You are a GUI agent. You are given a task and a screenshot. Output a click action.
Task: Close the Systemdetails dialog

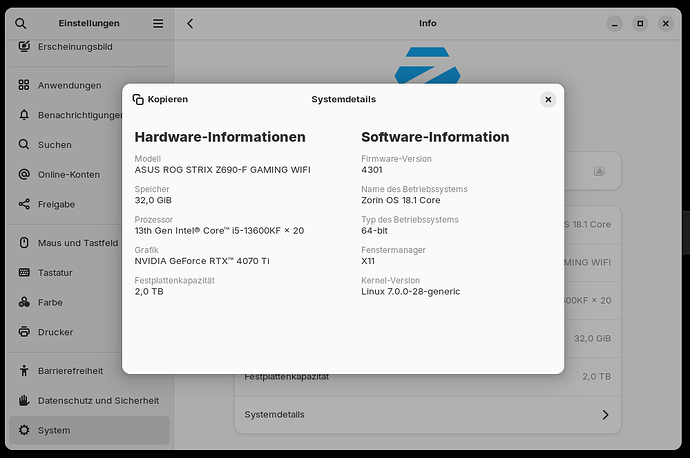coord(548,99)
